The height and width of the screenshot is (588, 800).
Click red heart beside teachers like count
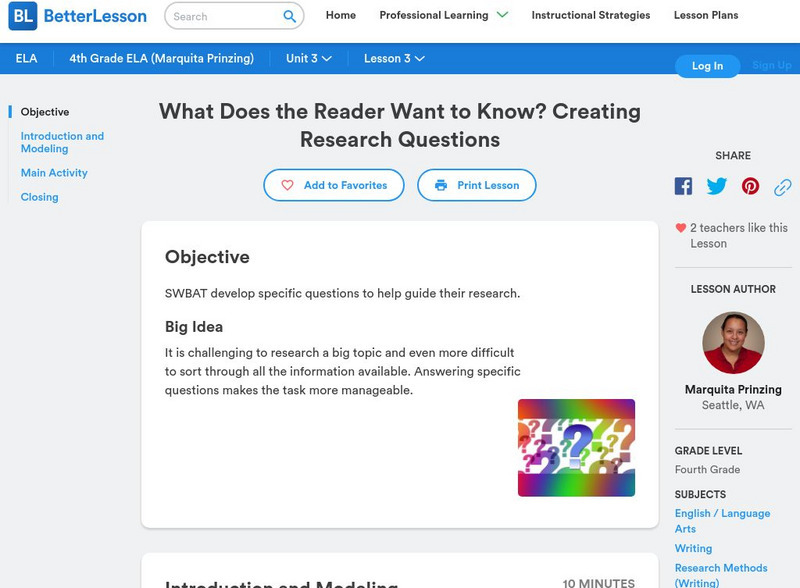point(681,228)
